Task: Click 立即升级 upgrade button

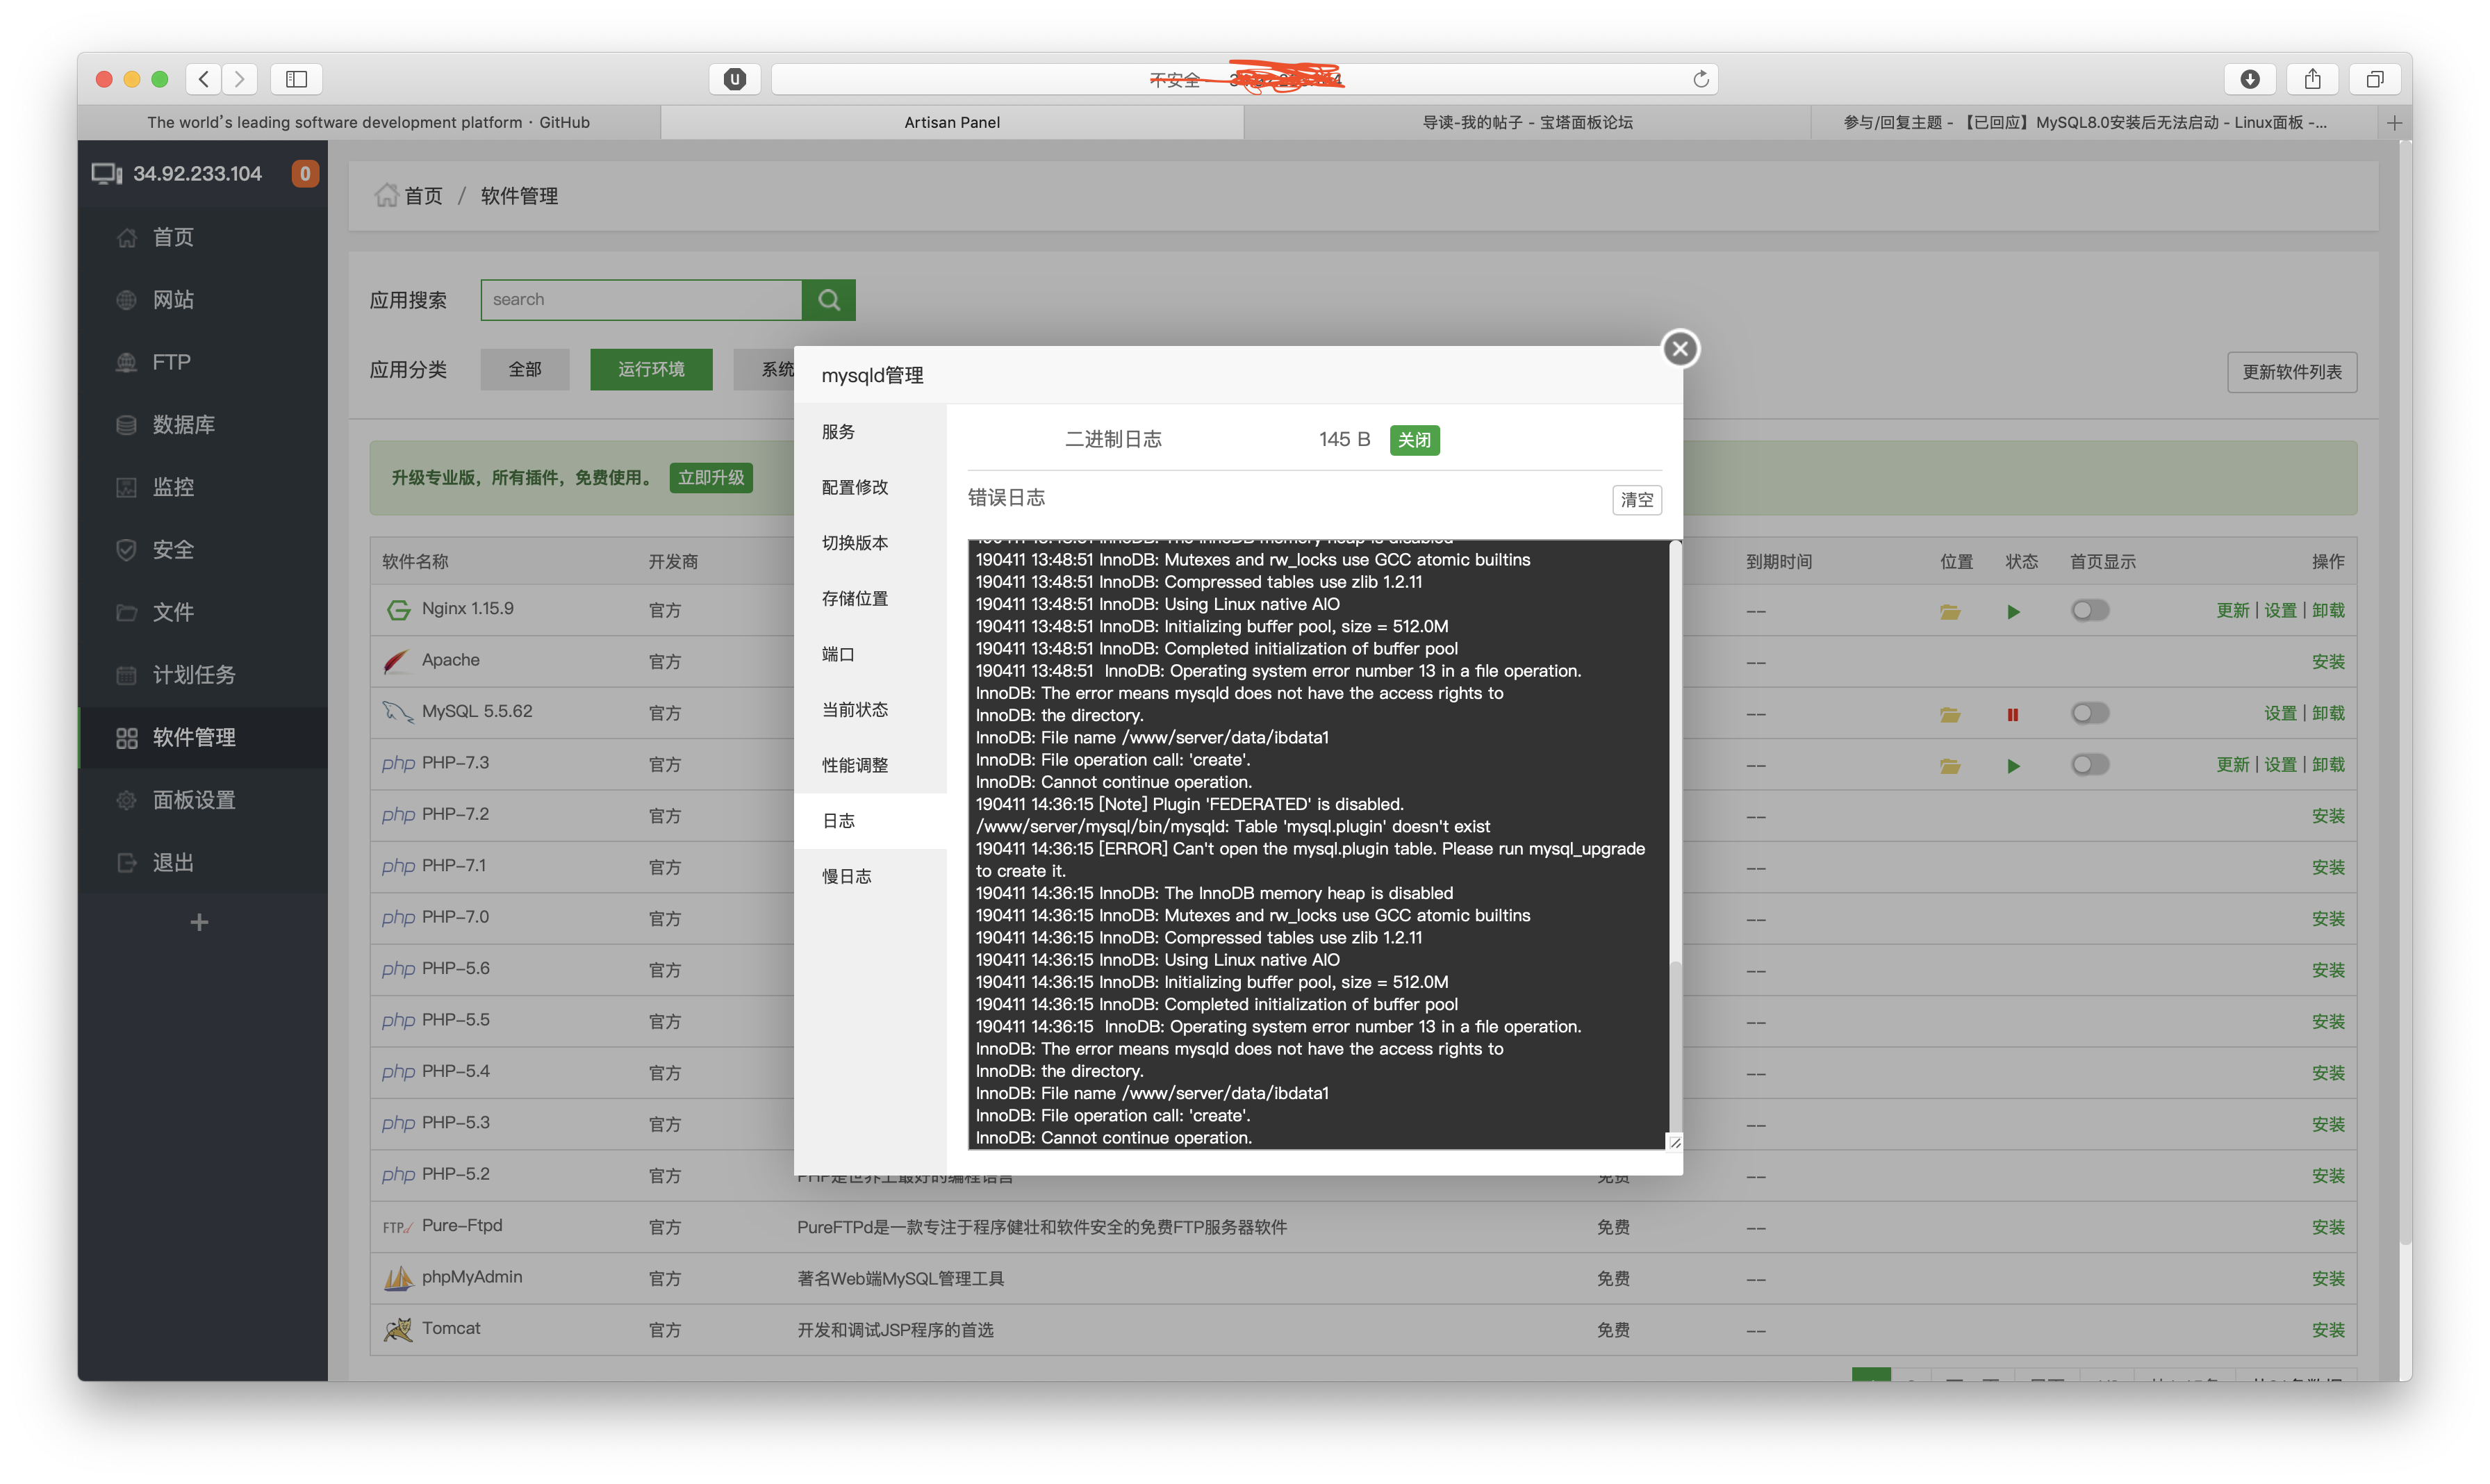Action: click(711, 478)
